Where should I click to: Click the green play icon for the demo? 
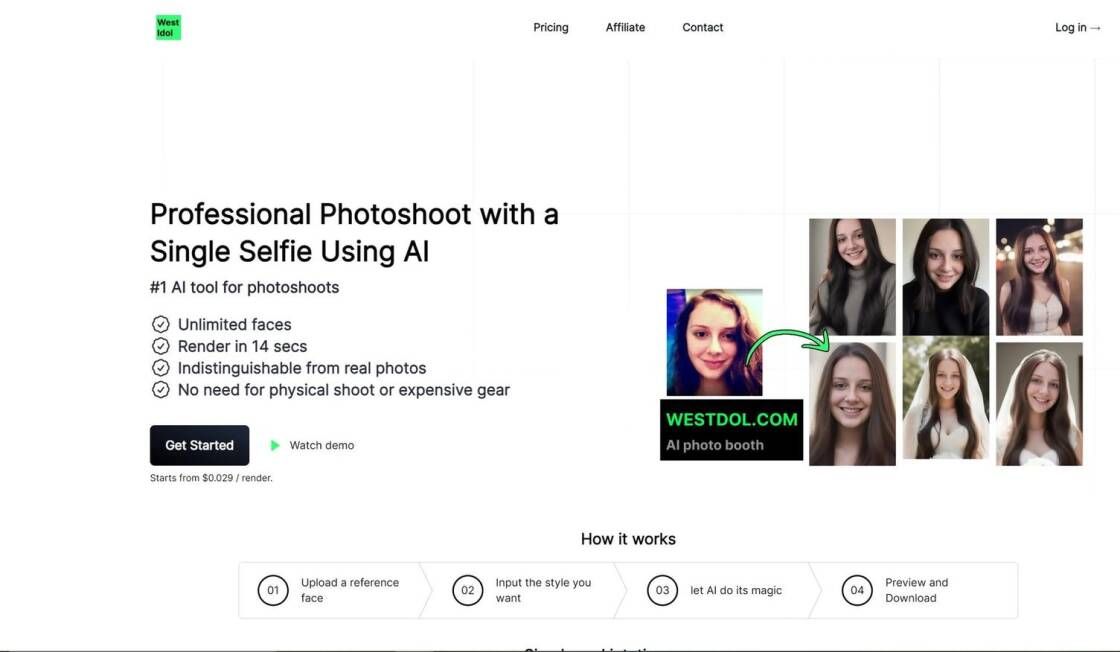pos(275,445)
